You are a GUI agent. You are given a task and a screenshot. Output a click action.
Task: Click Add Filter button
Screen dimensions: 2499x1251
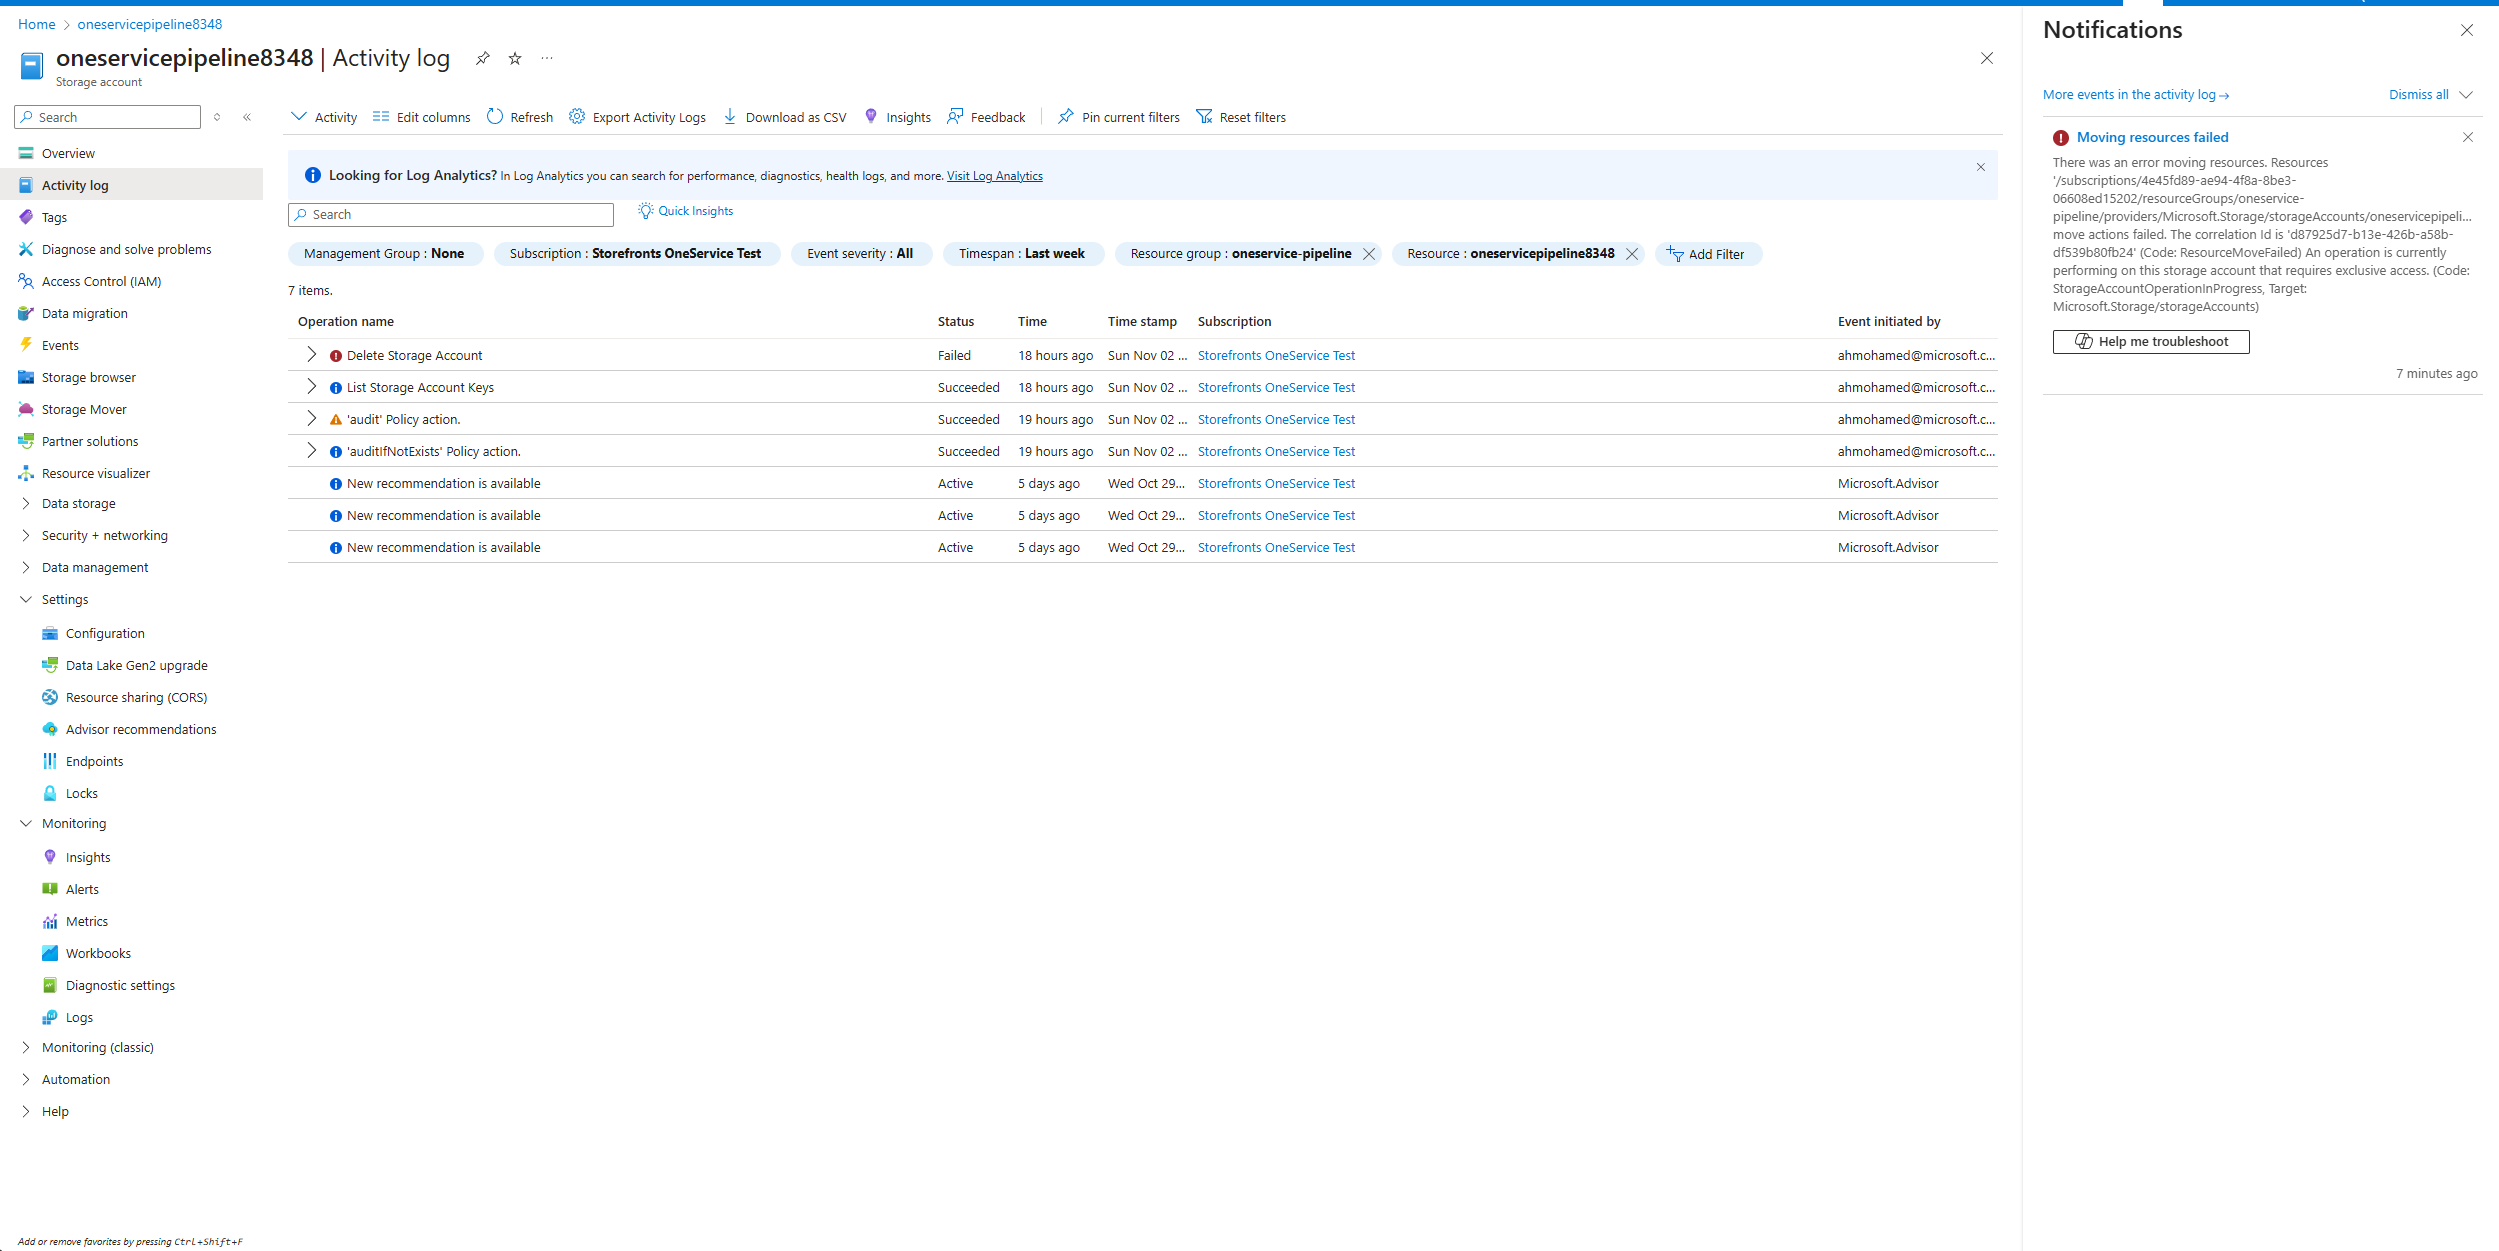pyautogui.click(x=1708, y=254)
